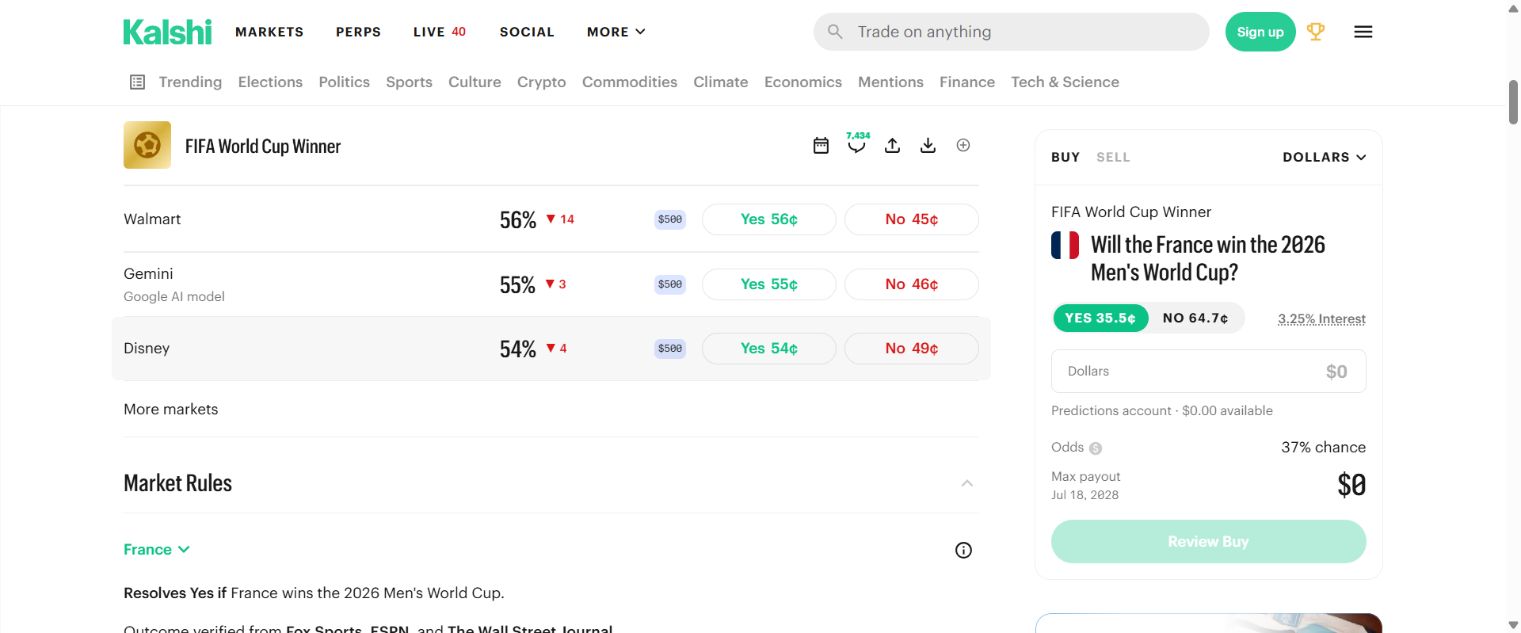Go to the Finance category

[x=967, y=82]
